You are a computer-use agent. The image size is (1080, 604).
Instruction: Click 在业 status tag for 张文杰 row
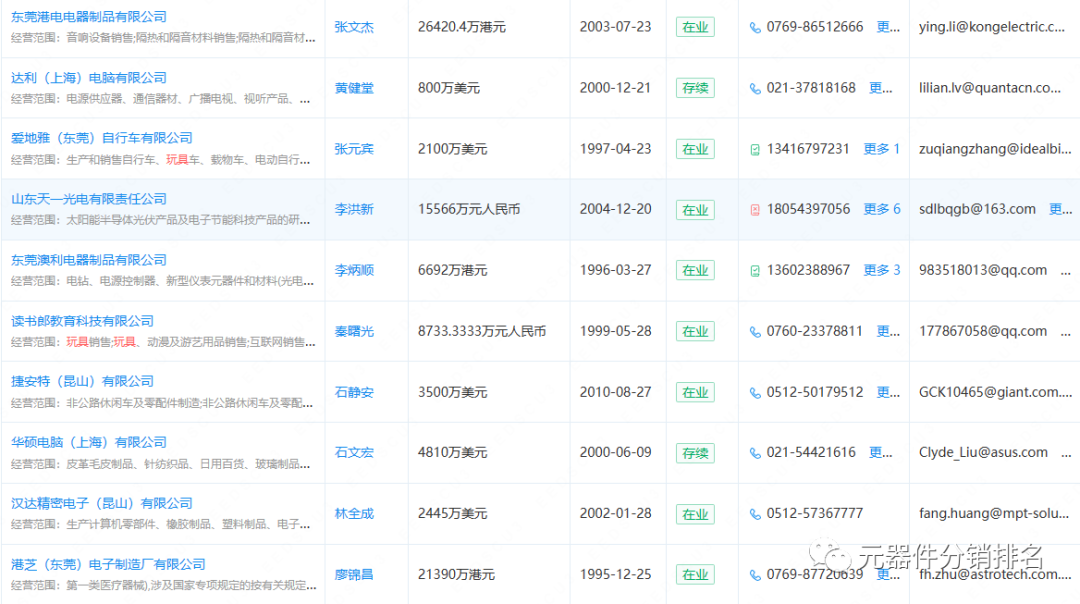pyautogui.click(x=695, y=28)
